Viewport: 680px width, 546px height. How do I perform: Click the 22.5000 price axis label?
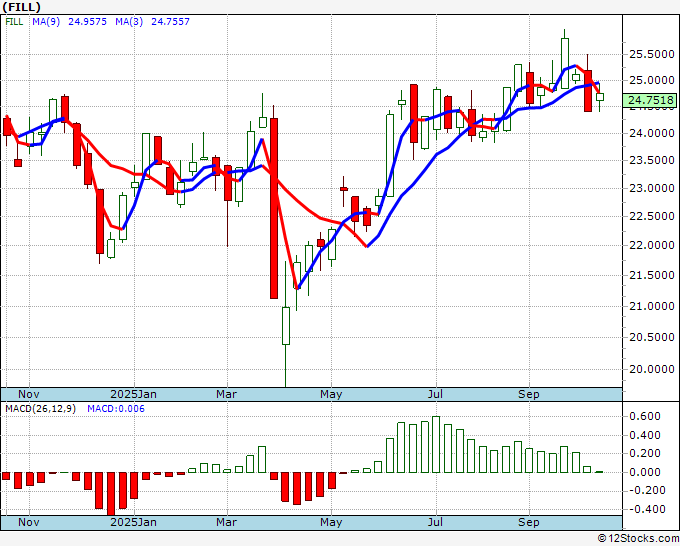point(652,216)
